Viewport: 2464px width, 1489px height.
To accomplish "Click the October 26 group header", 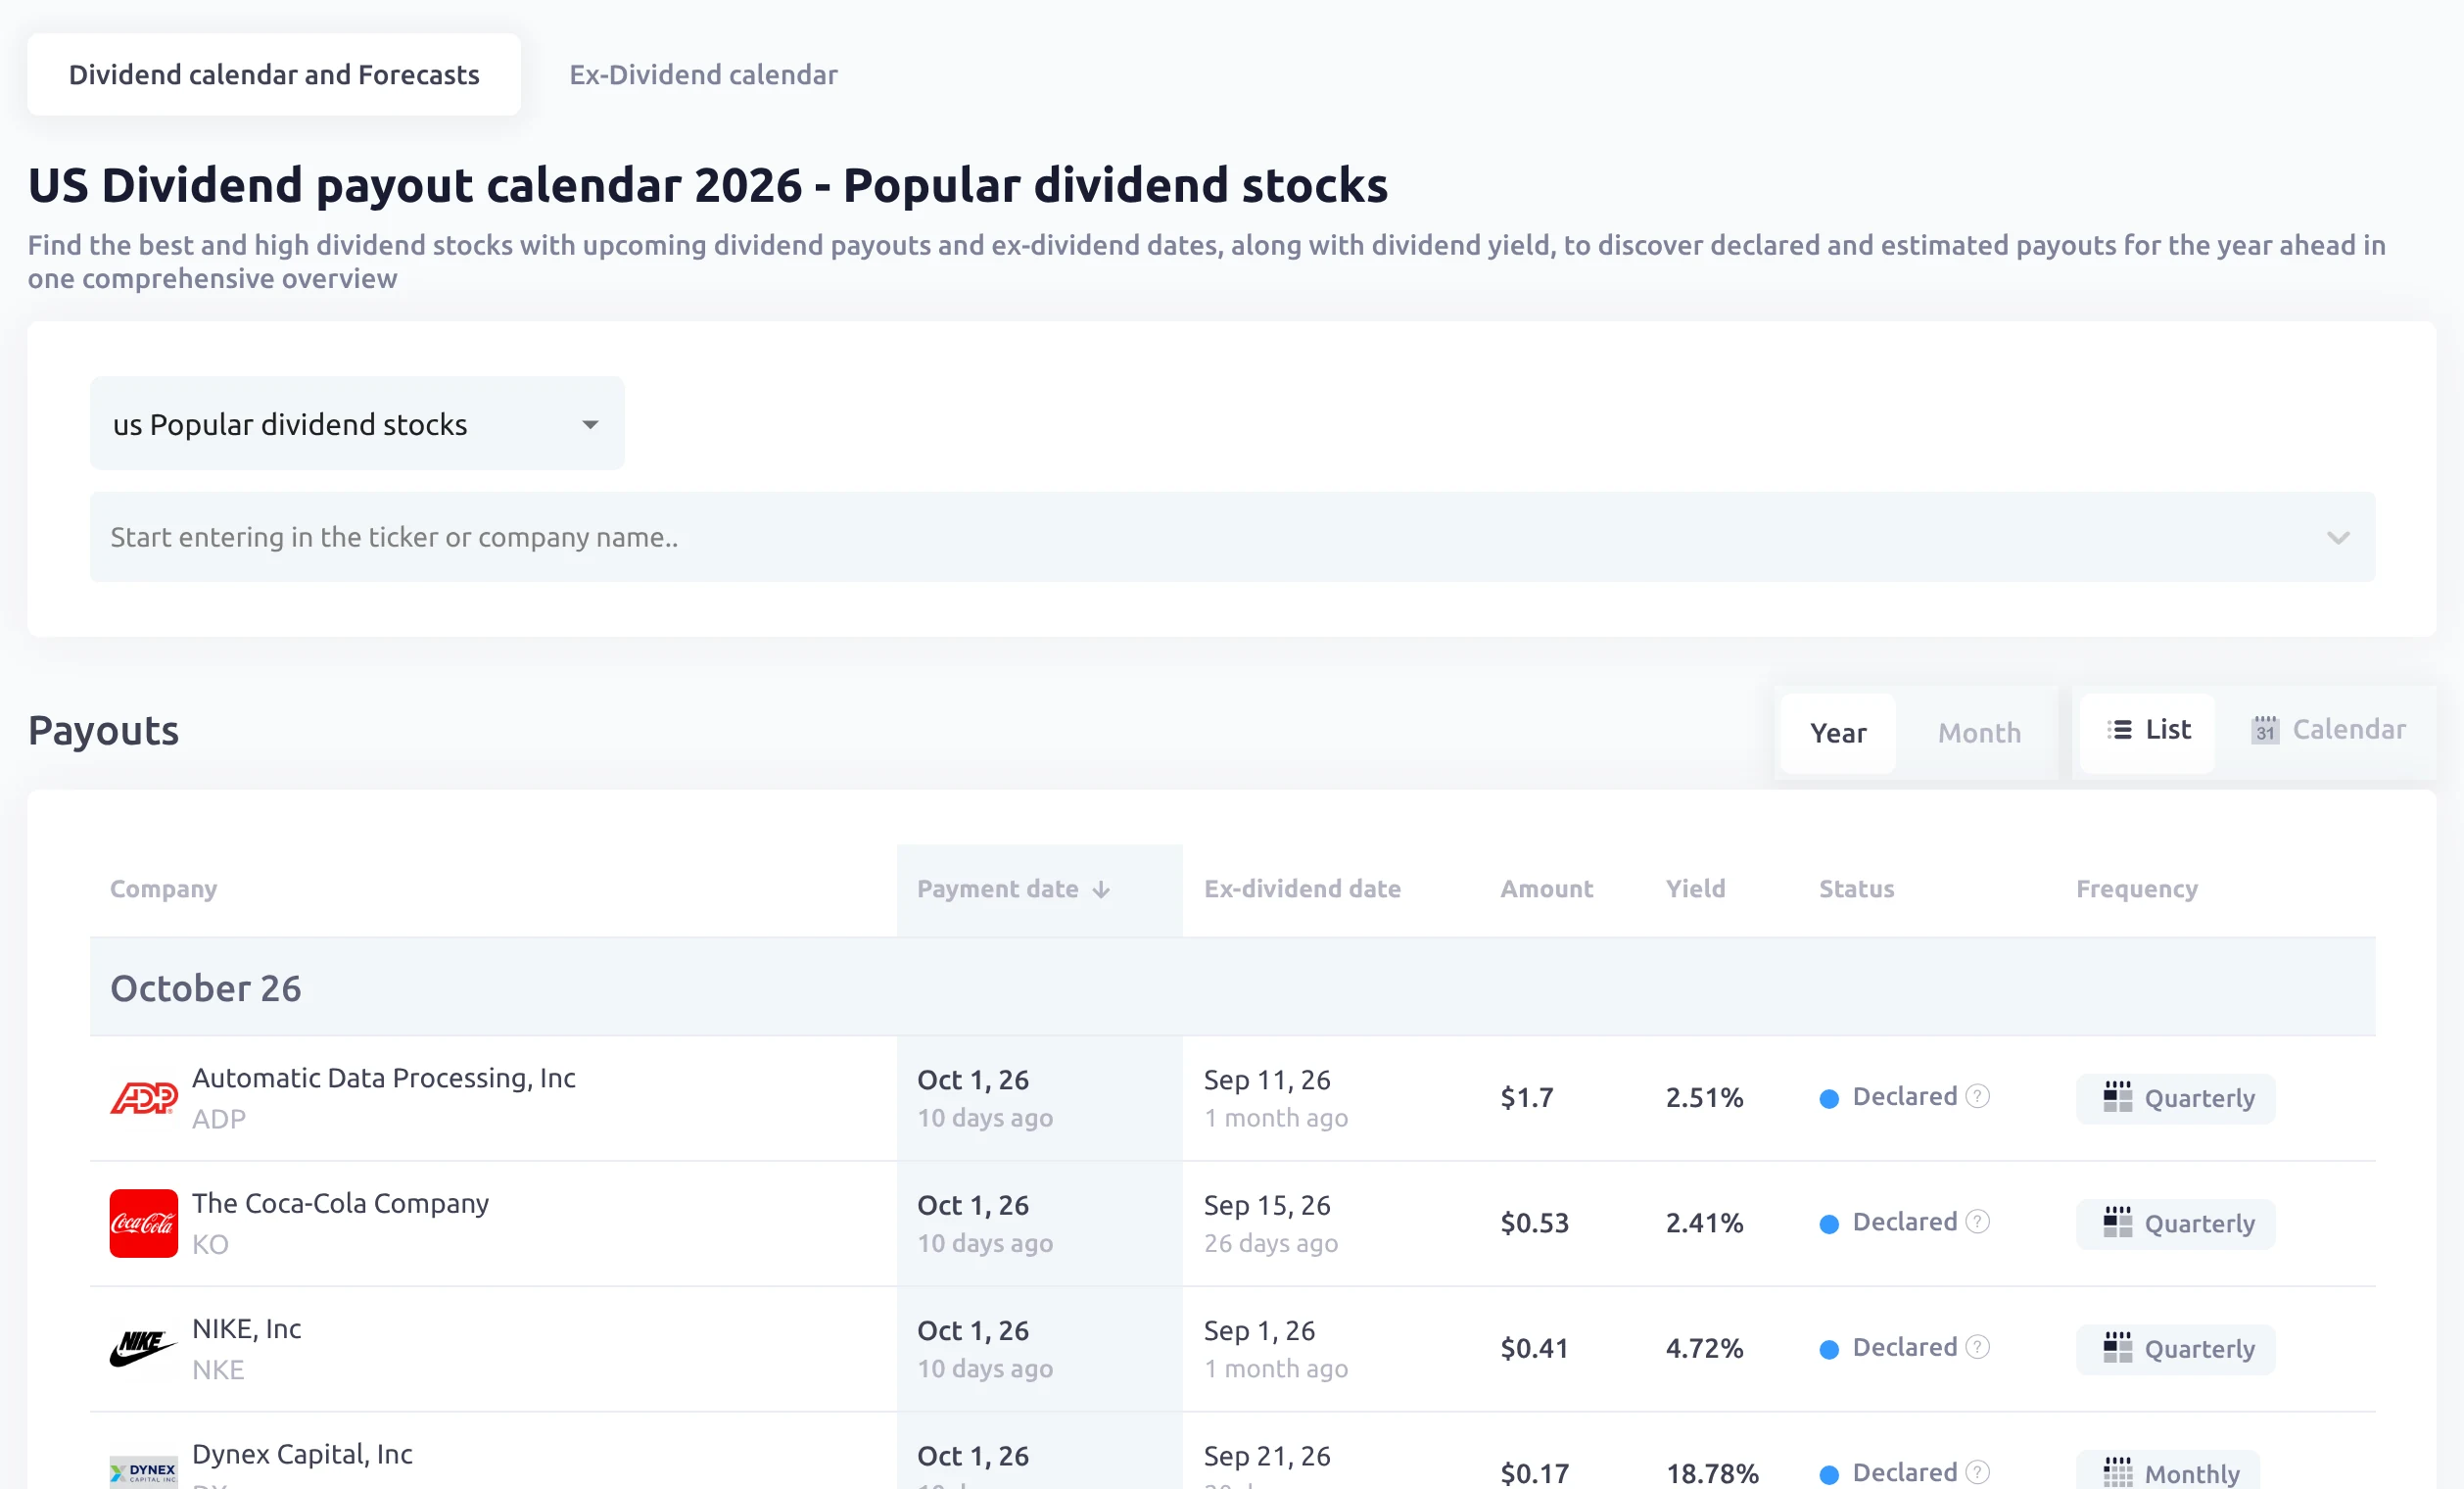I will [x=1232, y=987].
